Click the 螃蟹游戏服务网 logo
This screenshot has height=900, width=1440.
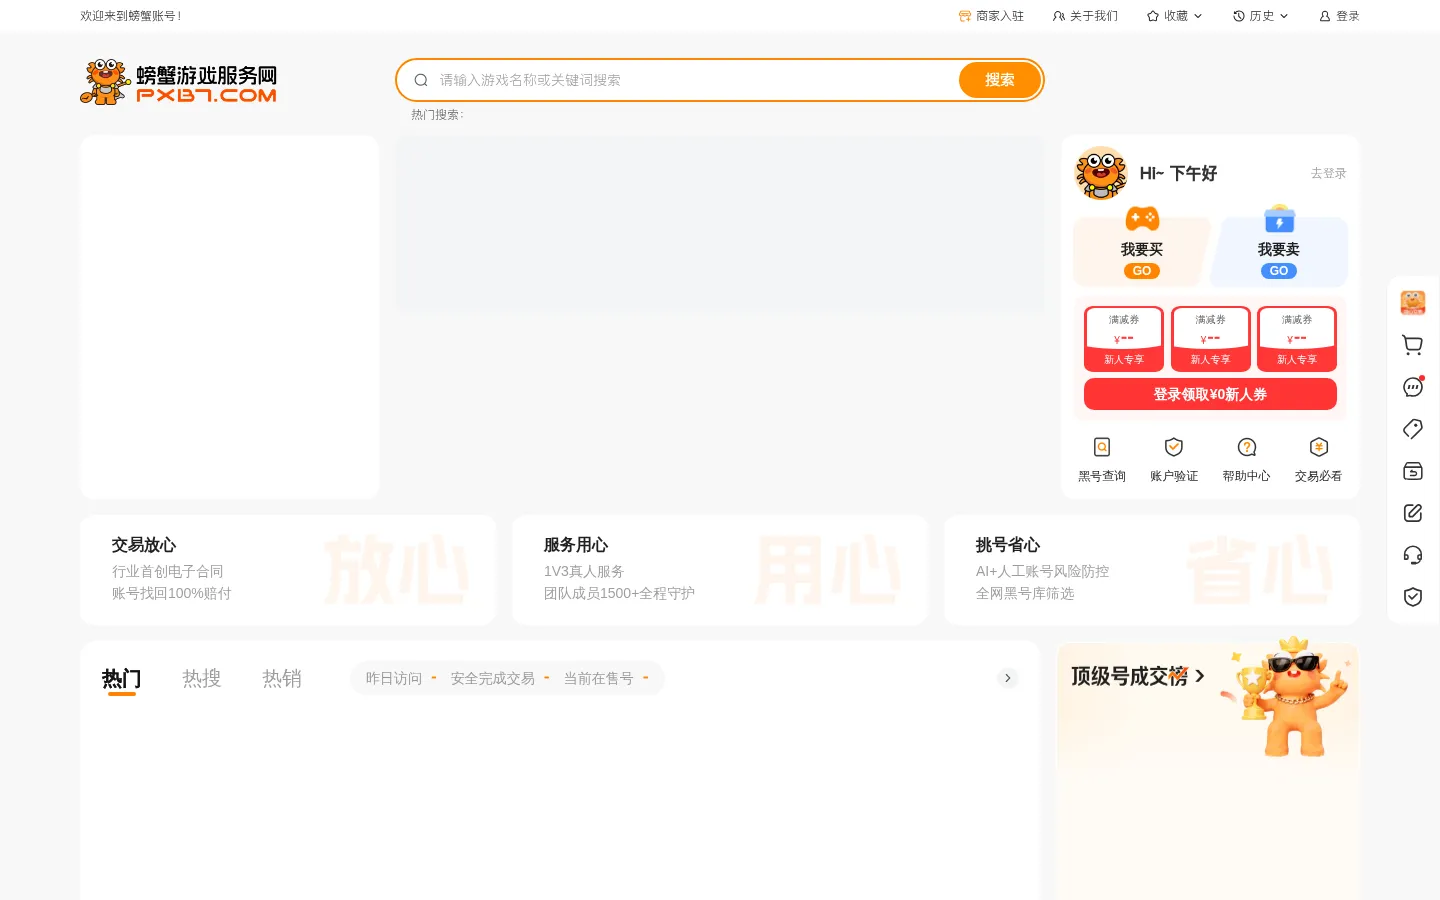pos(178,82)
